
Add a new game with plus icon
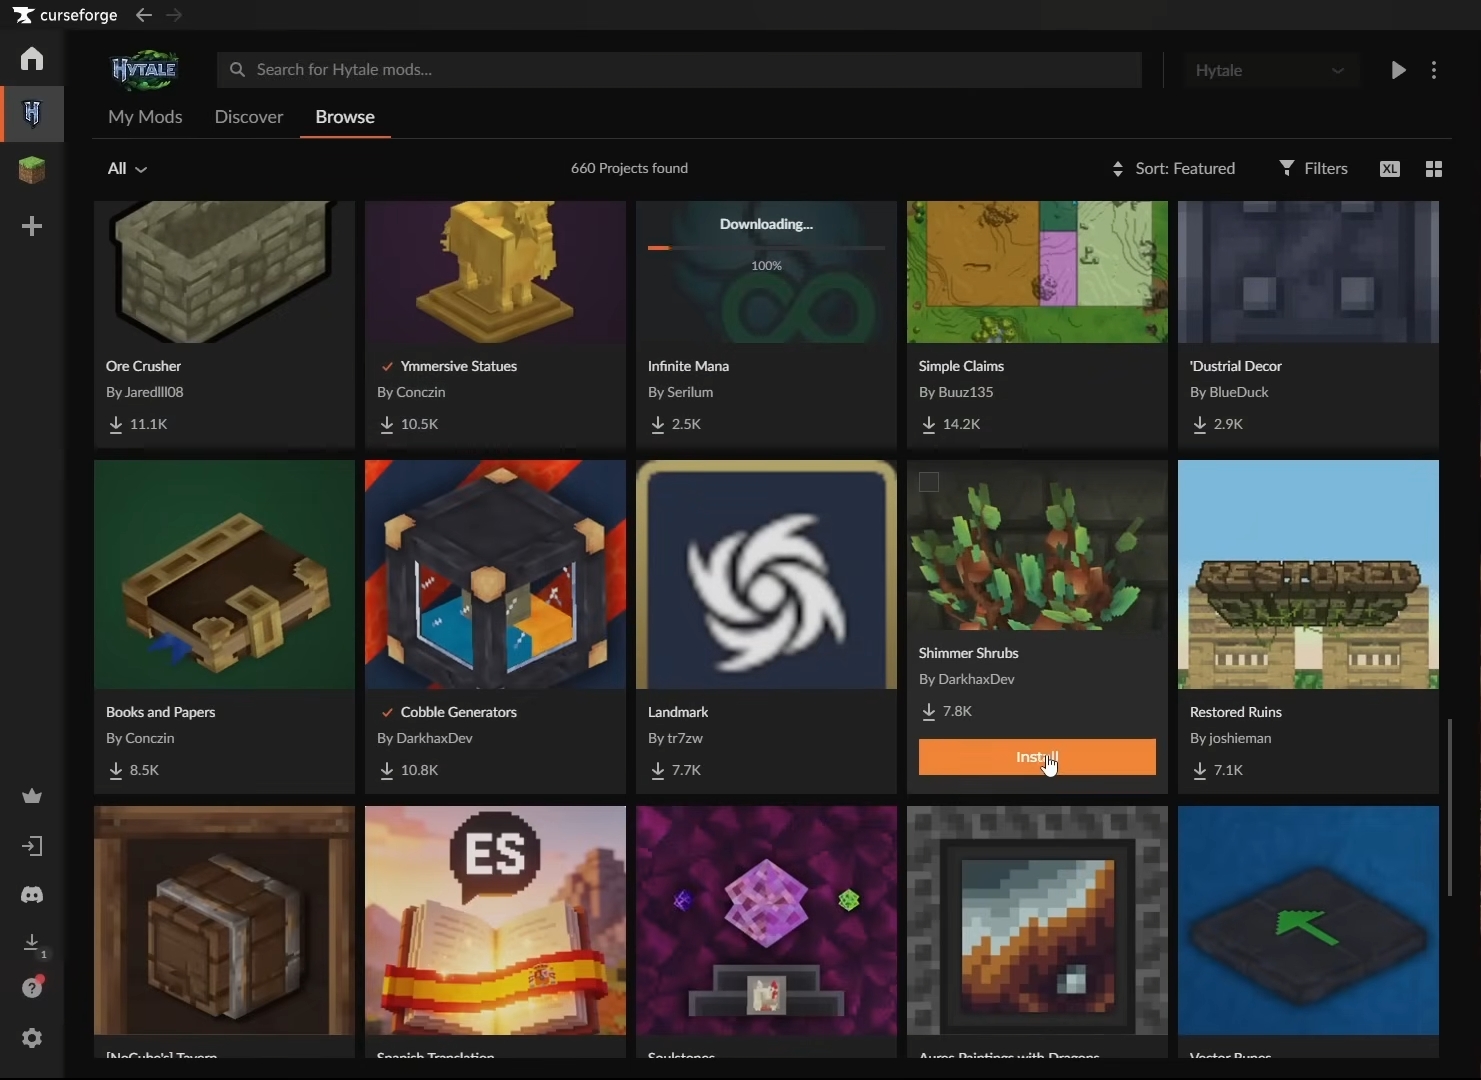click(x=32, y=227)
